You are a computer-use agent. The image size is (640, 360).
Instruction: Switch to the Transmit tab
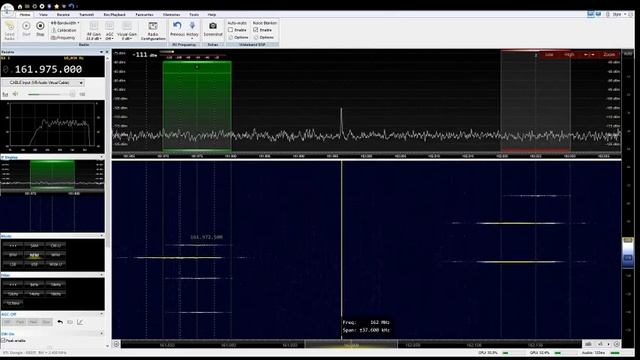pyautogui.click(x=86, y=15)
